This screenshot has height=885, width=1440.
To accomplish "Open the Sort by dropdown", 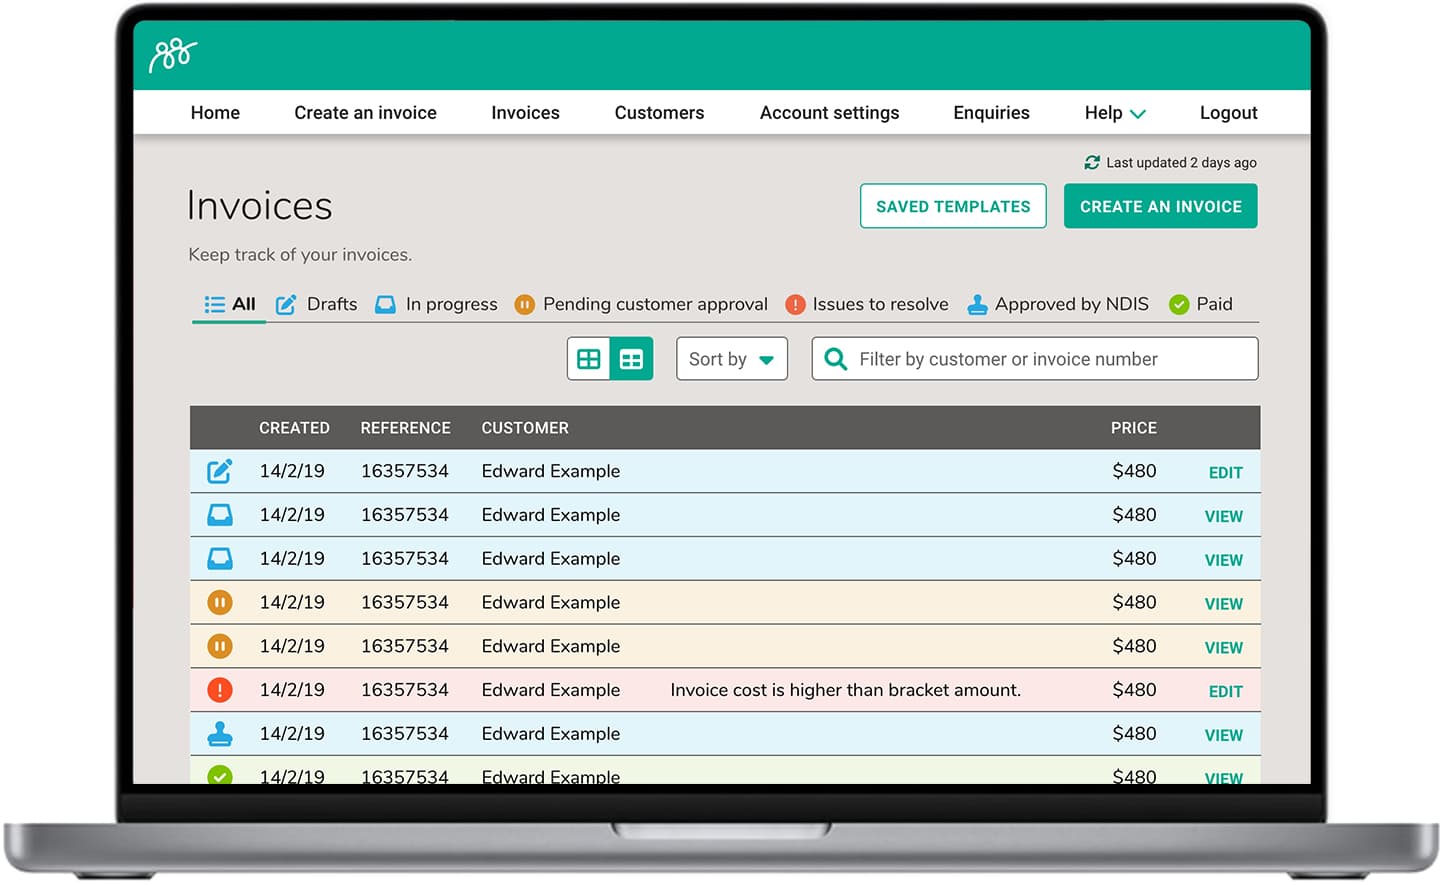I will click(x=731, y=359).
